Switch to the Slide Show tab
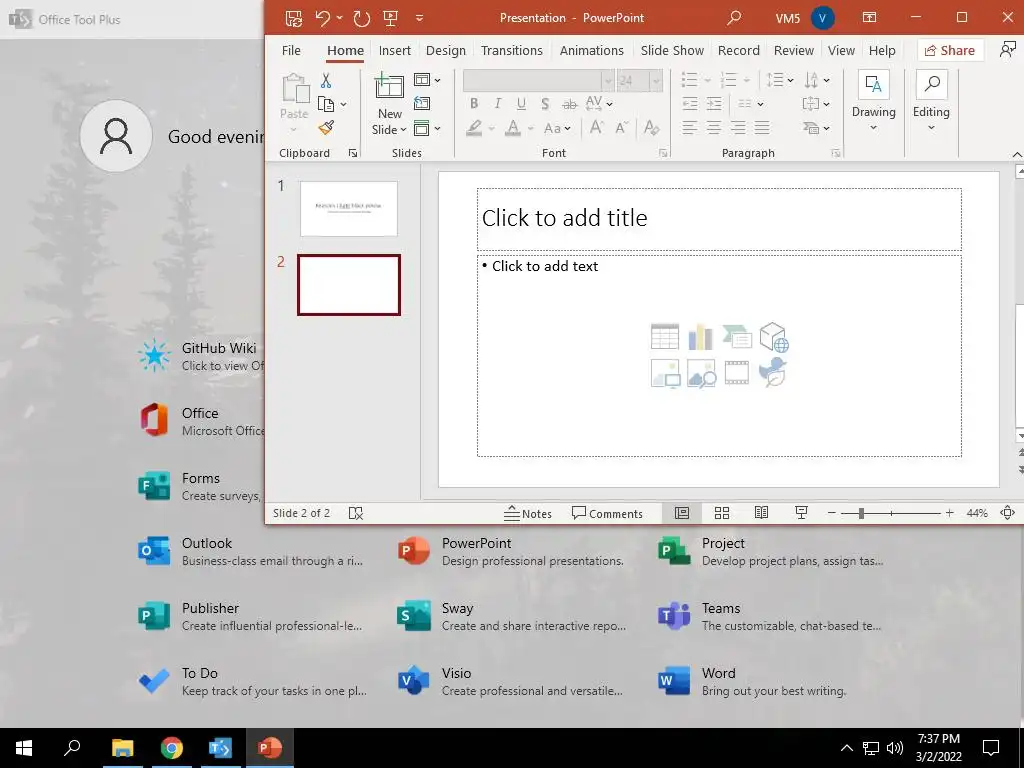Image resolution: width=1024 pixels, height=768 pixels. [672, 50]
